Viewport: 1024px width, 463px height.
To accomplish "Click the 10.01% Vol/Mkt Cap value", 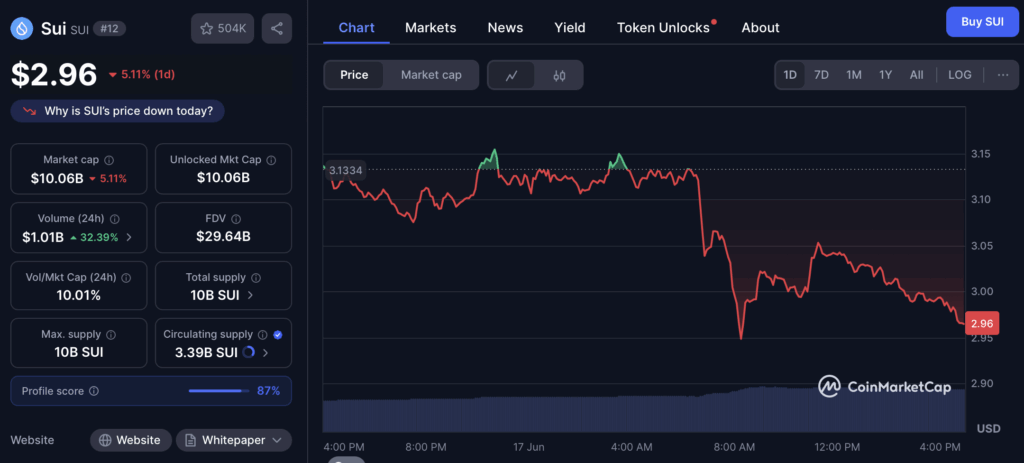I will pyautogui.click(x=78, y=295).
